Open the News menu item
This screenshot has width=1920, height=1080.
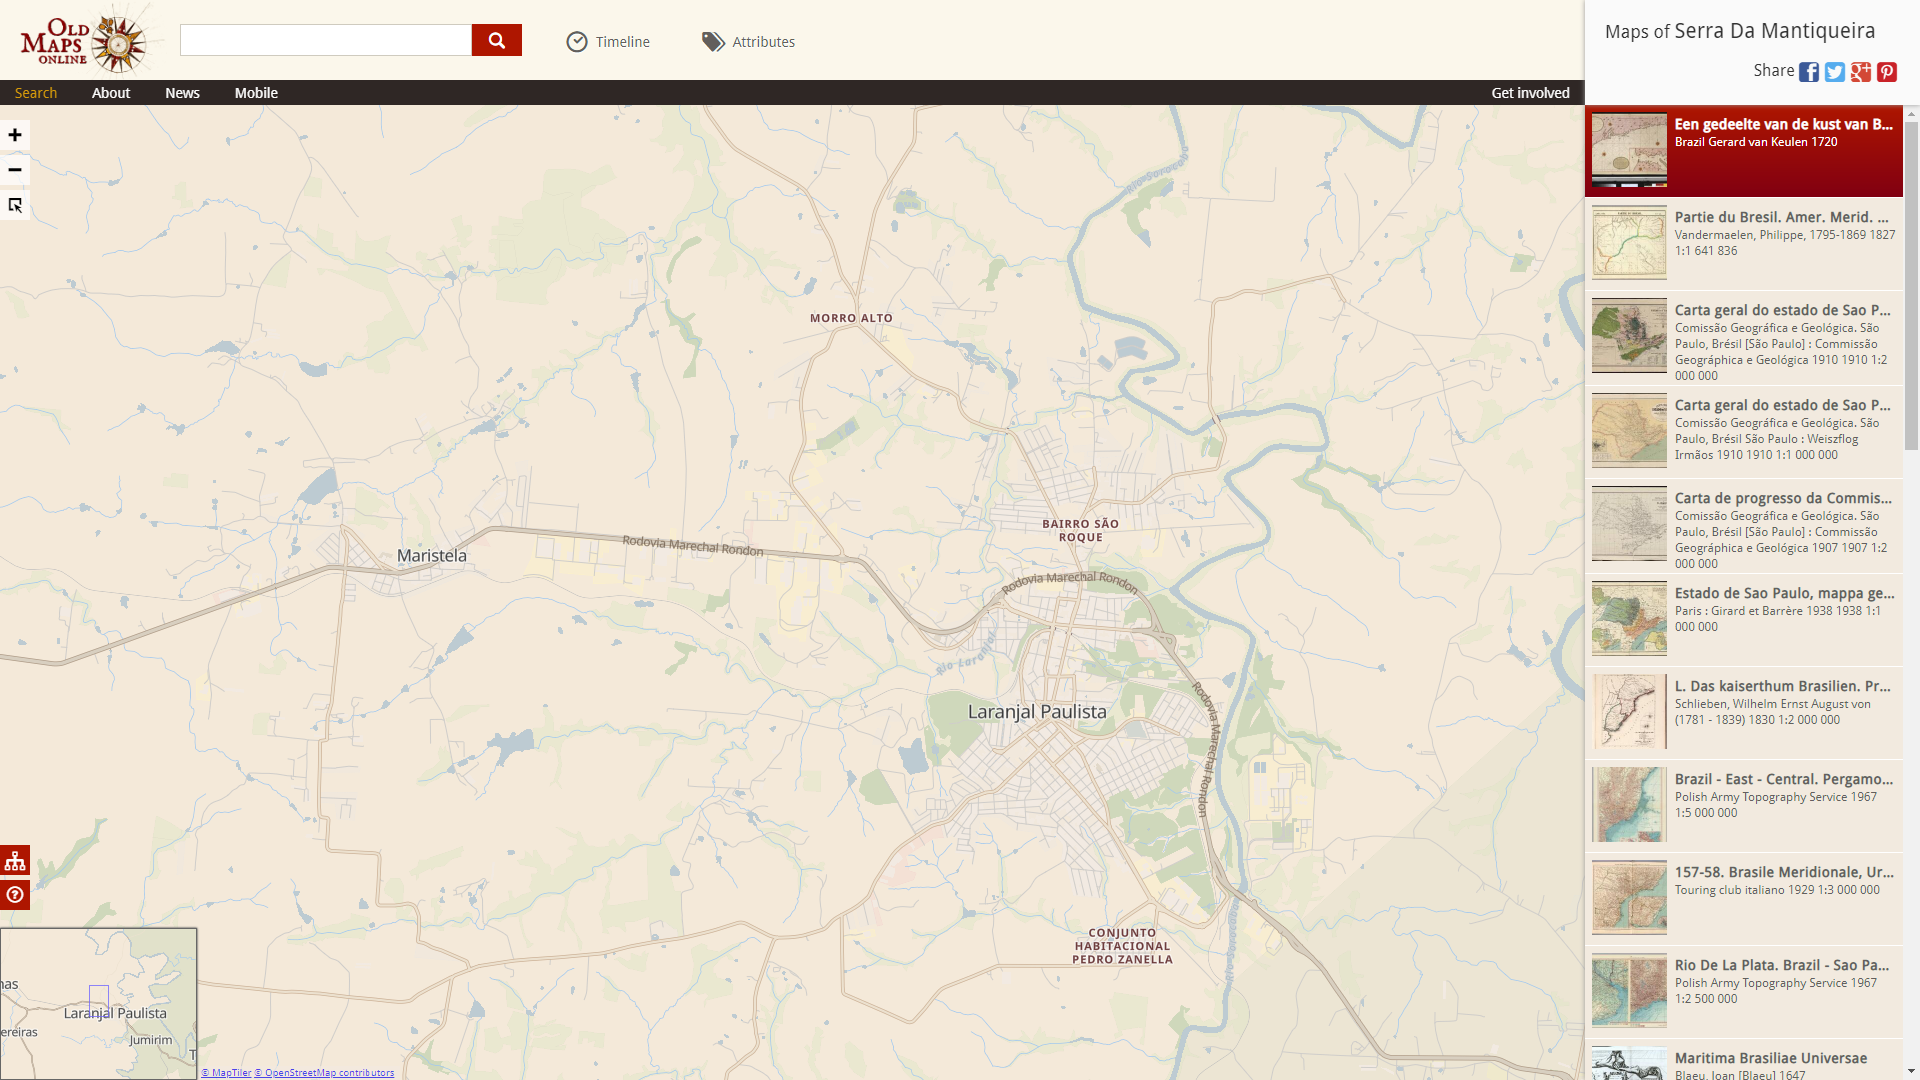coord(182,93)
